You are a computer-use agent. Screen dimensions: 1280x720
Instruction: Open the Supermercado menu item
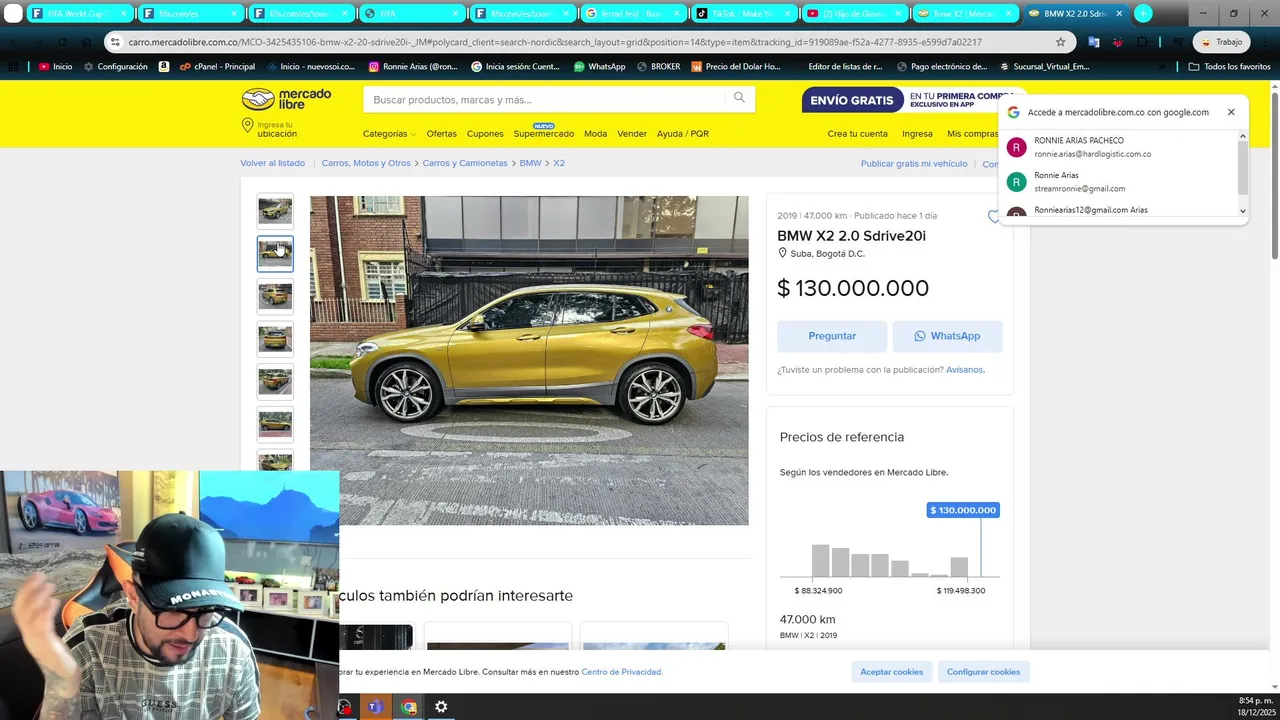pyautogui.click(x=543, y=134)
